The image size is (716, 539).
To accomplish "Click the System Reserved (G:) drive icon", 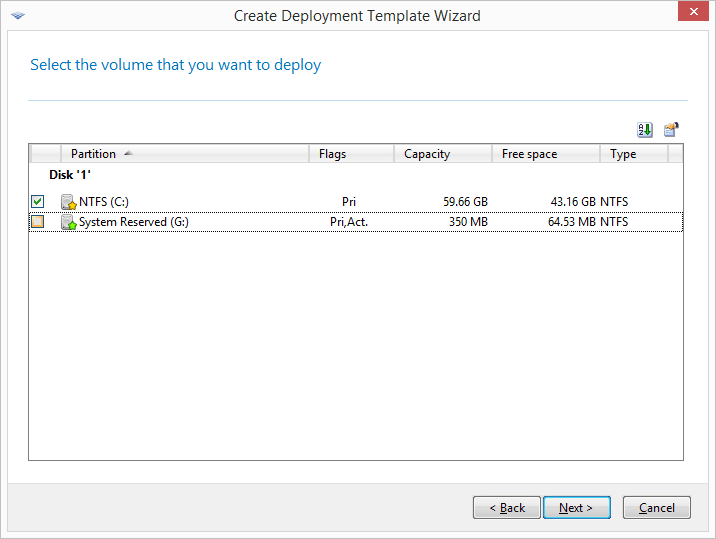I will (68, 222).
